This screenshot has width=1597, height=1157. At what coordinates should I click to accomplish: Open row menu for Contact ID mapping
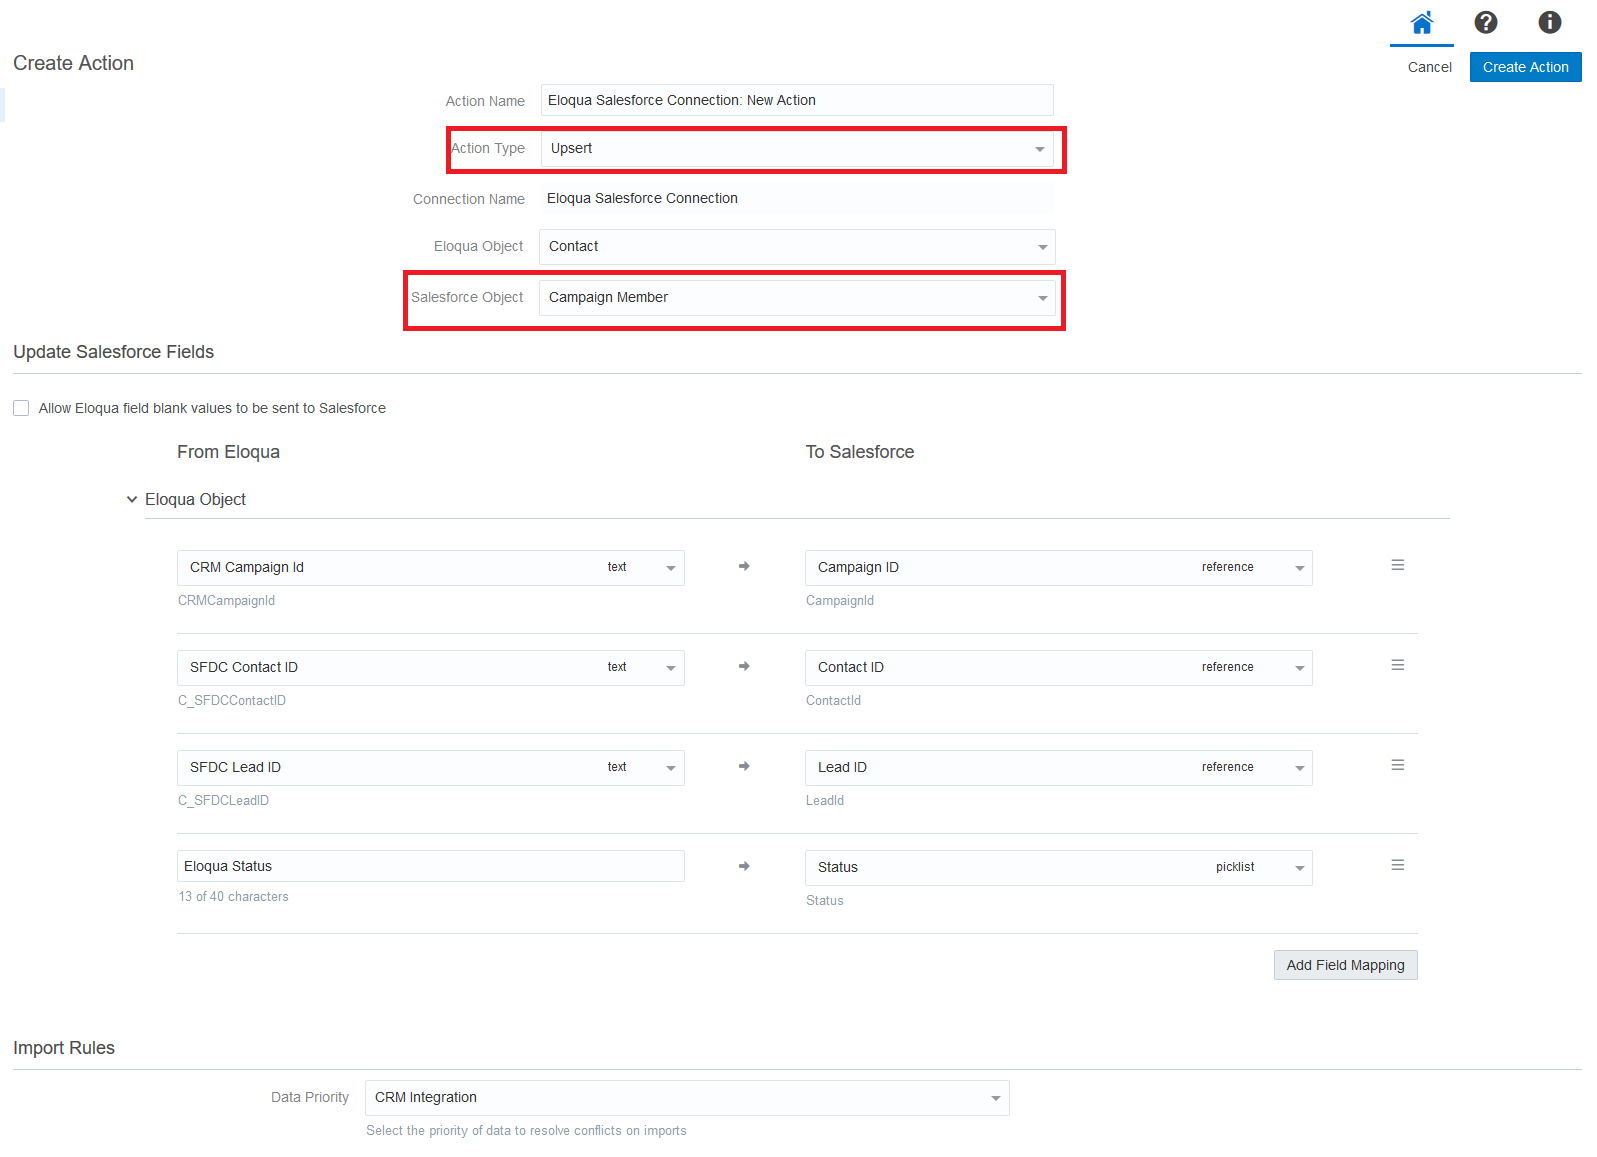point(1397,666)
